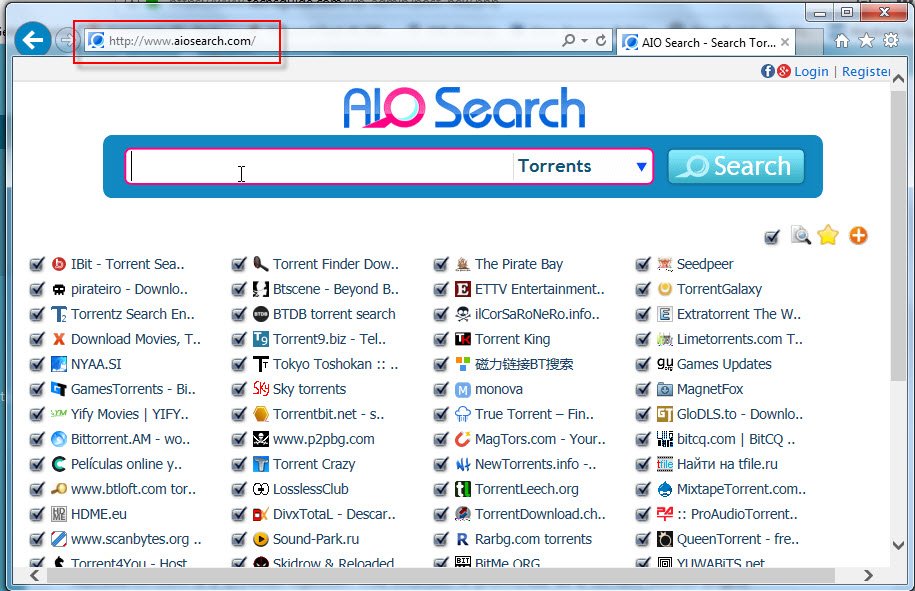Image resolution: width=915 pixels, height=591 pixels.
Task: Click the blue Search button
Action: coord(736,166)
